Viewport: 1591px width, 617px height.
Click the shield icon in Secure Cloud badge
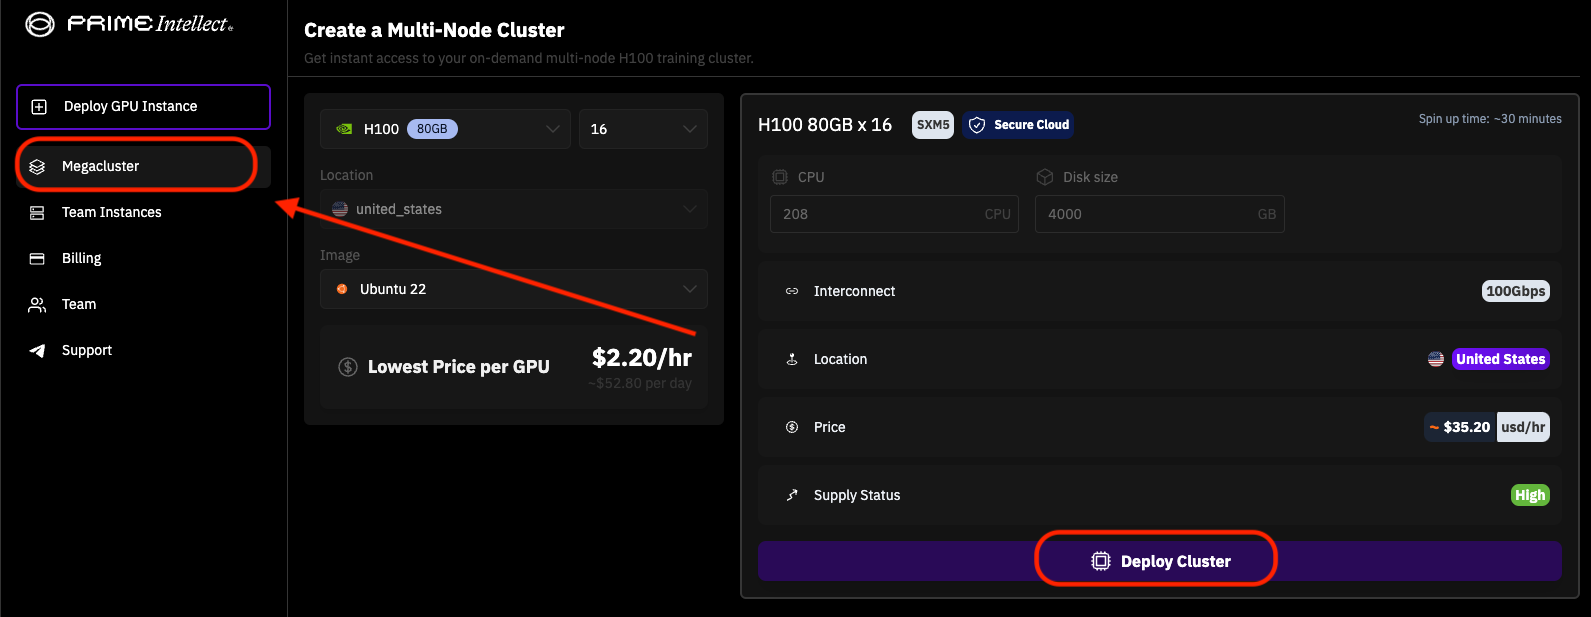pos(977,125)
